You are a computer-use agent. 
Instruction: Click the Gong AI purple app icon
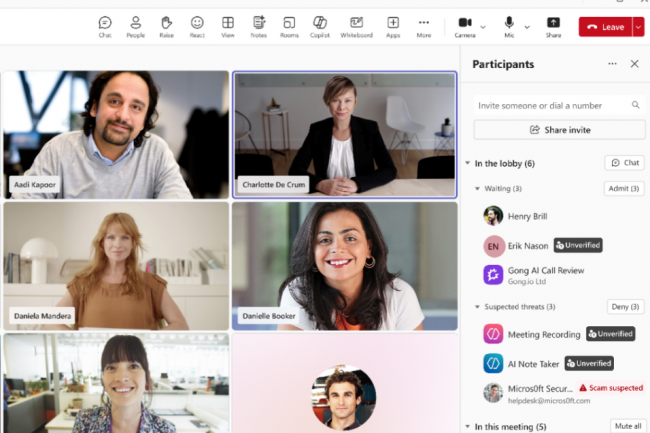coord(493,275)
